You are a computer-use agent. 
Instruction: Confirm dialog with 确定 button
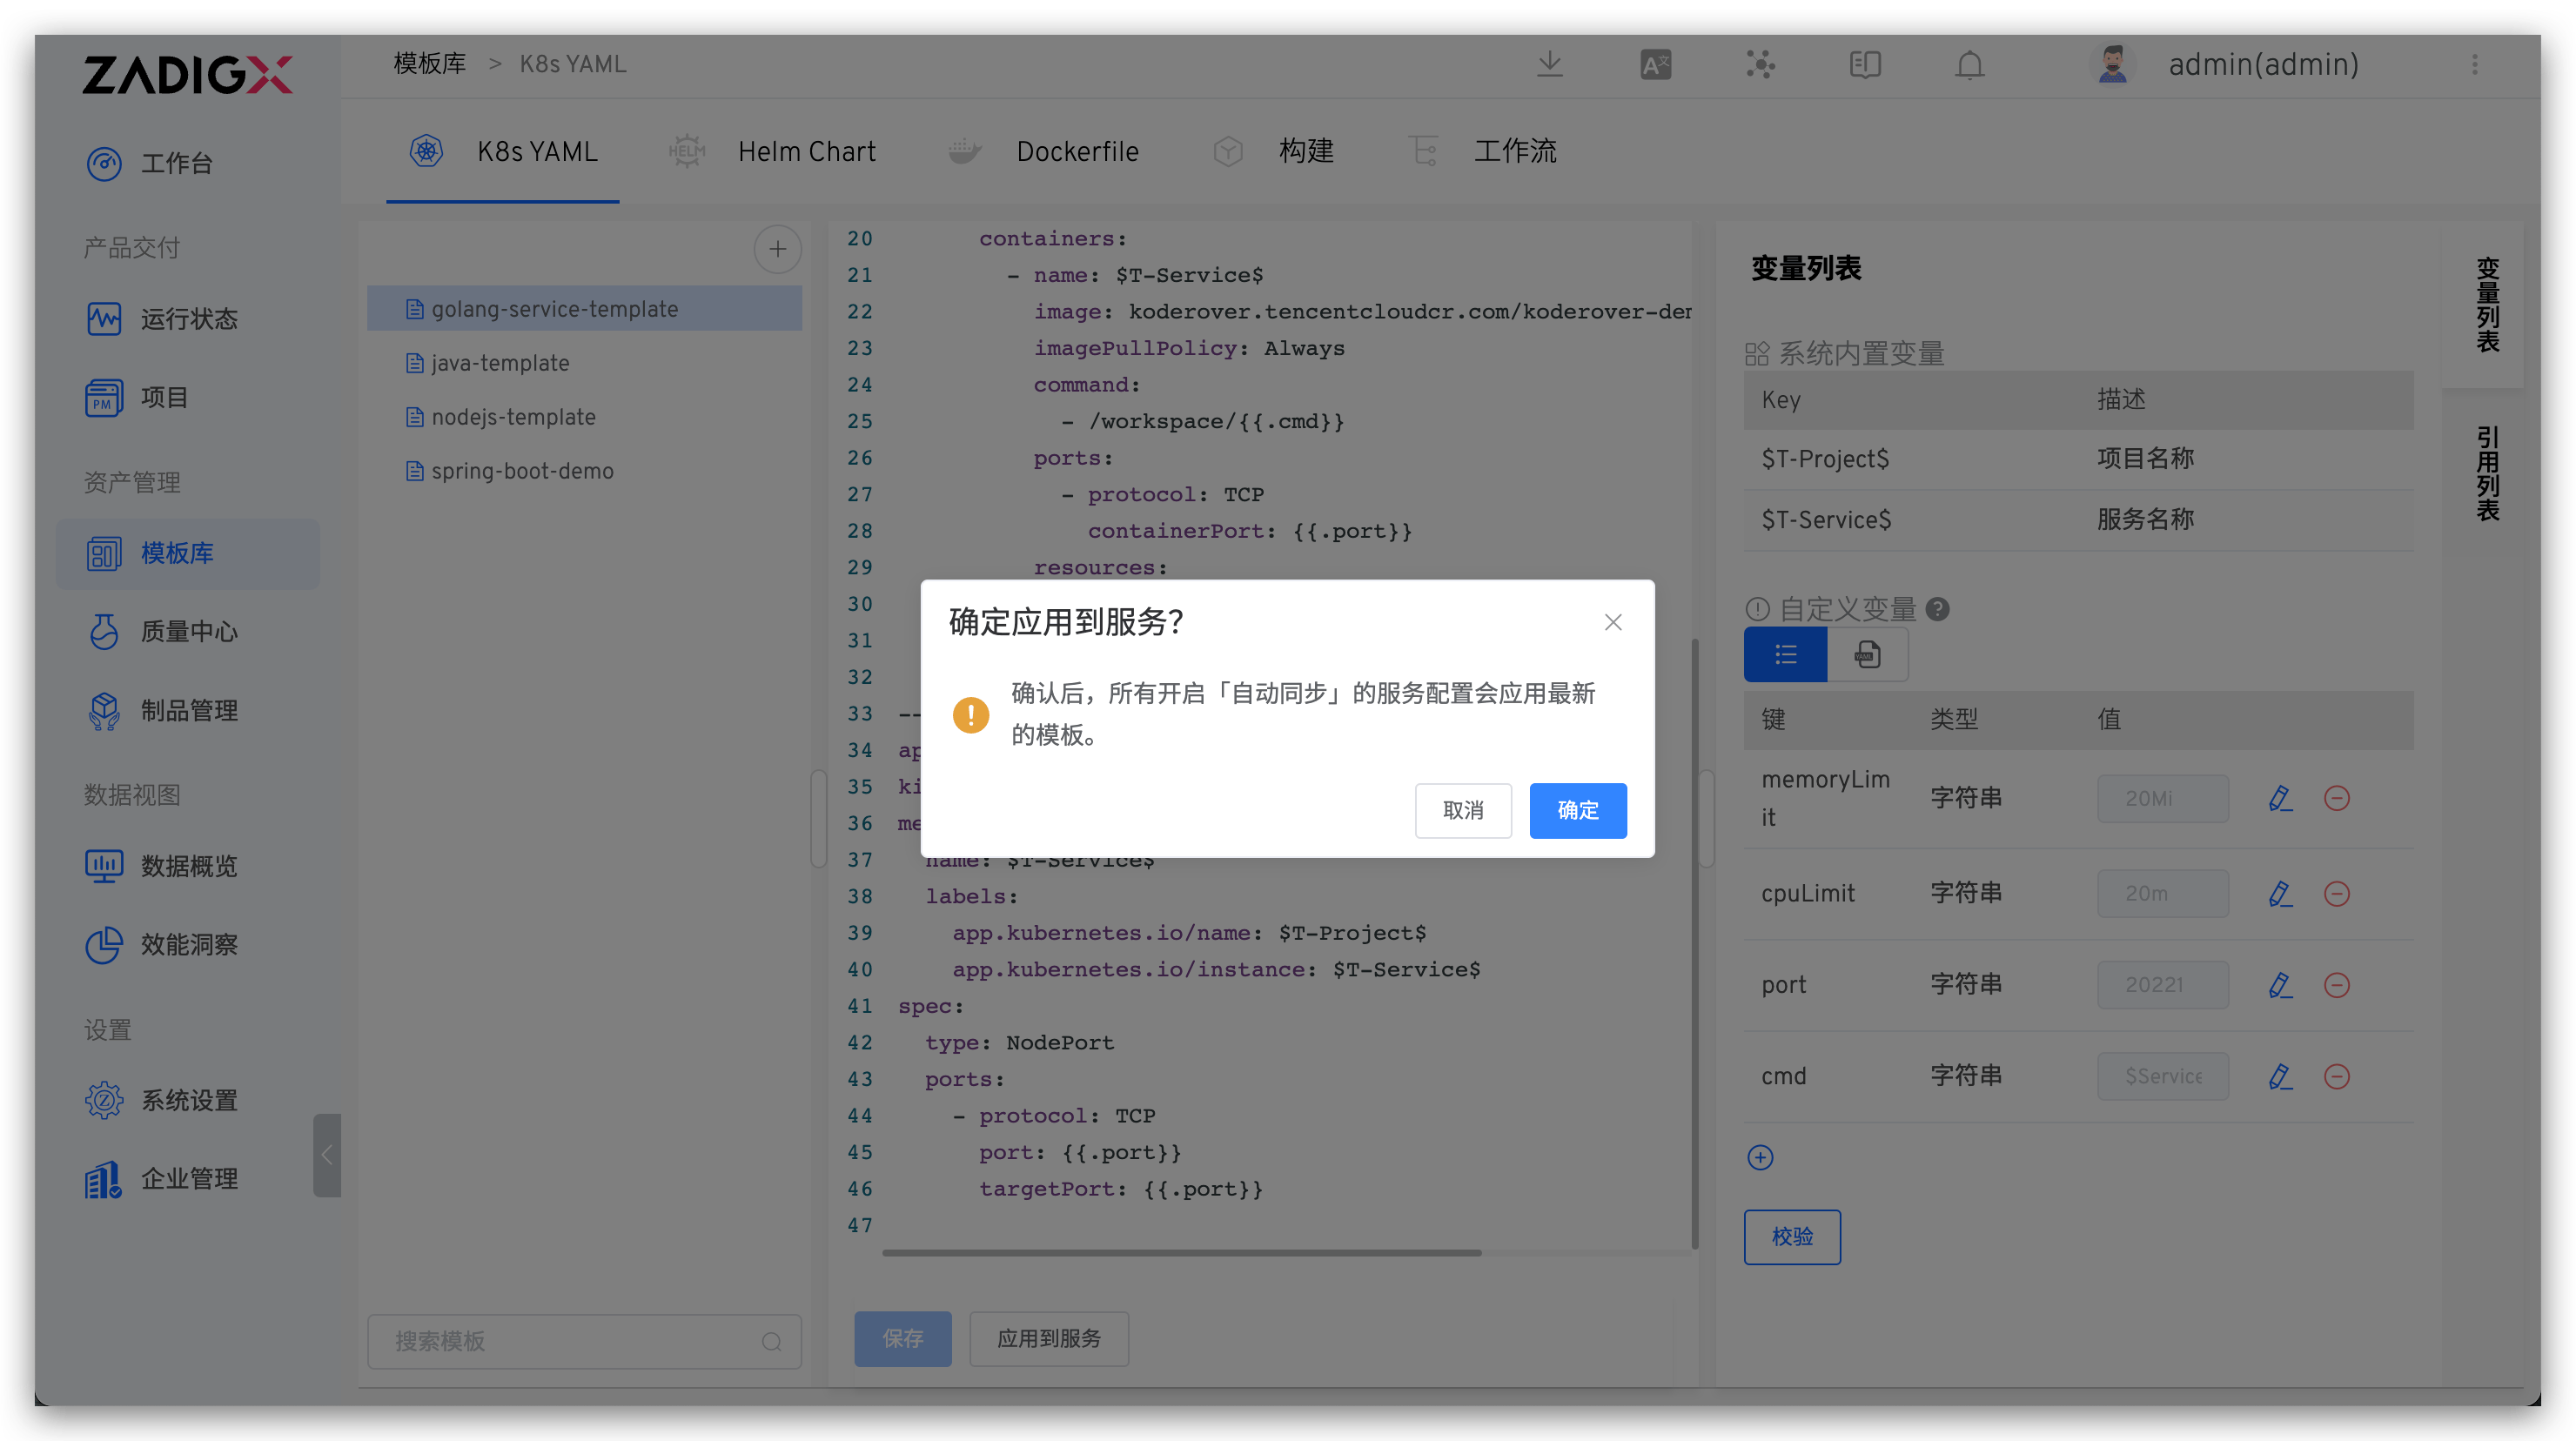pyautogui.click(x=1577, y=810)
